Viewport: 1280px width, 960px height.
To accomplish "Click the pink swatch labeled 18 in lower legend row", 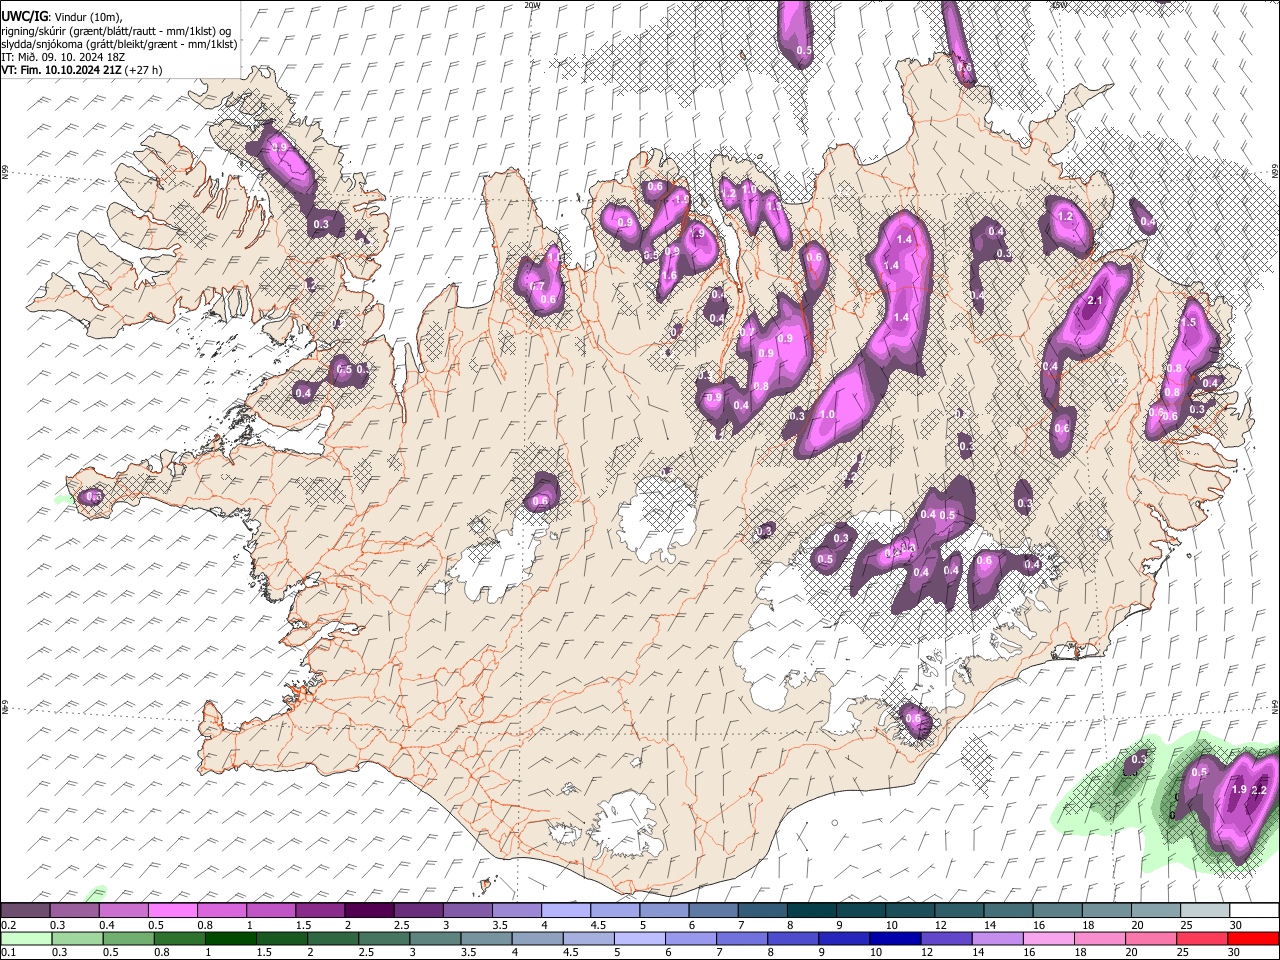I will [x=1098, y=938].
